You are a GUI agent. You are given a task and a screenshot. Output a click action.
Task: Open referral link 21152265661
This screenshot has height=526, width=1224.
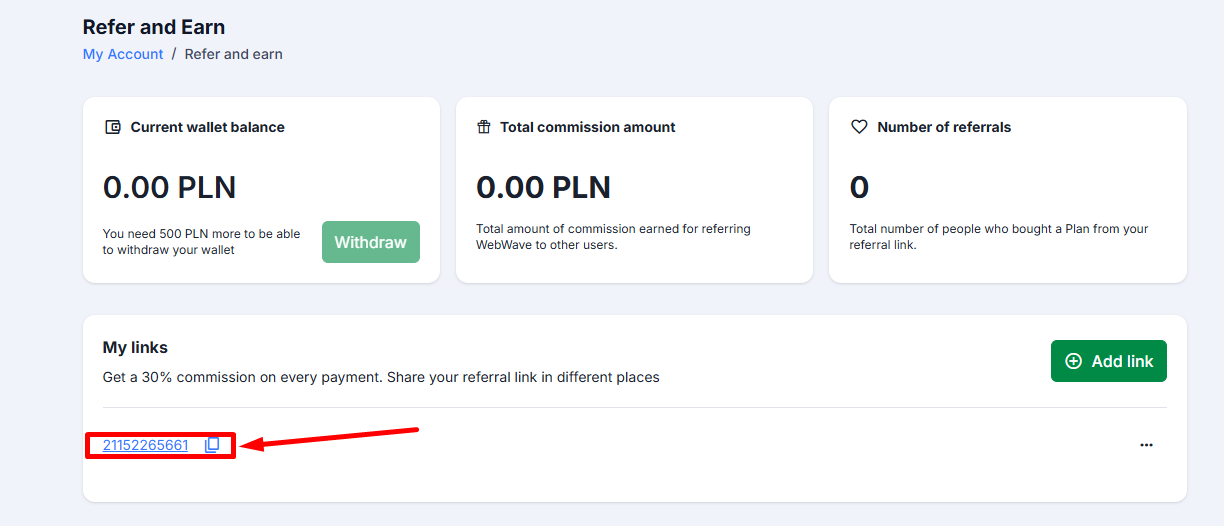coord(145,445)
